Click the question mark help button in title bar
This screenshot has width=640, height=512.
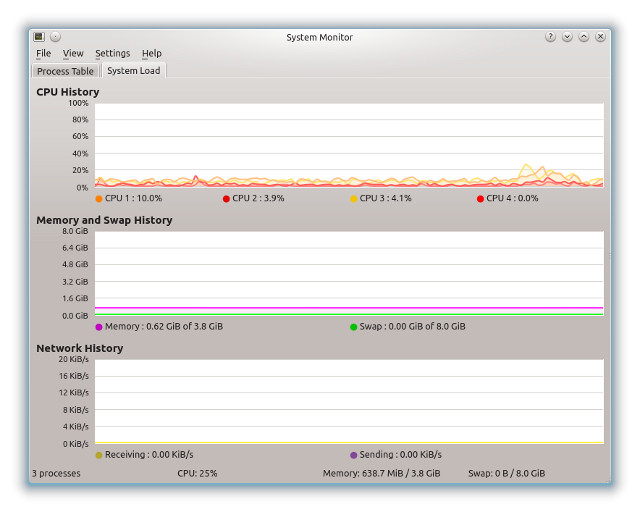point(550,37)
